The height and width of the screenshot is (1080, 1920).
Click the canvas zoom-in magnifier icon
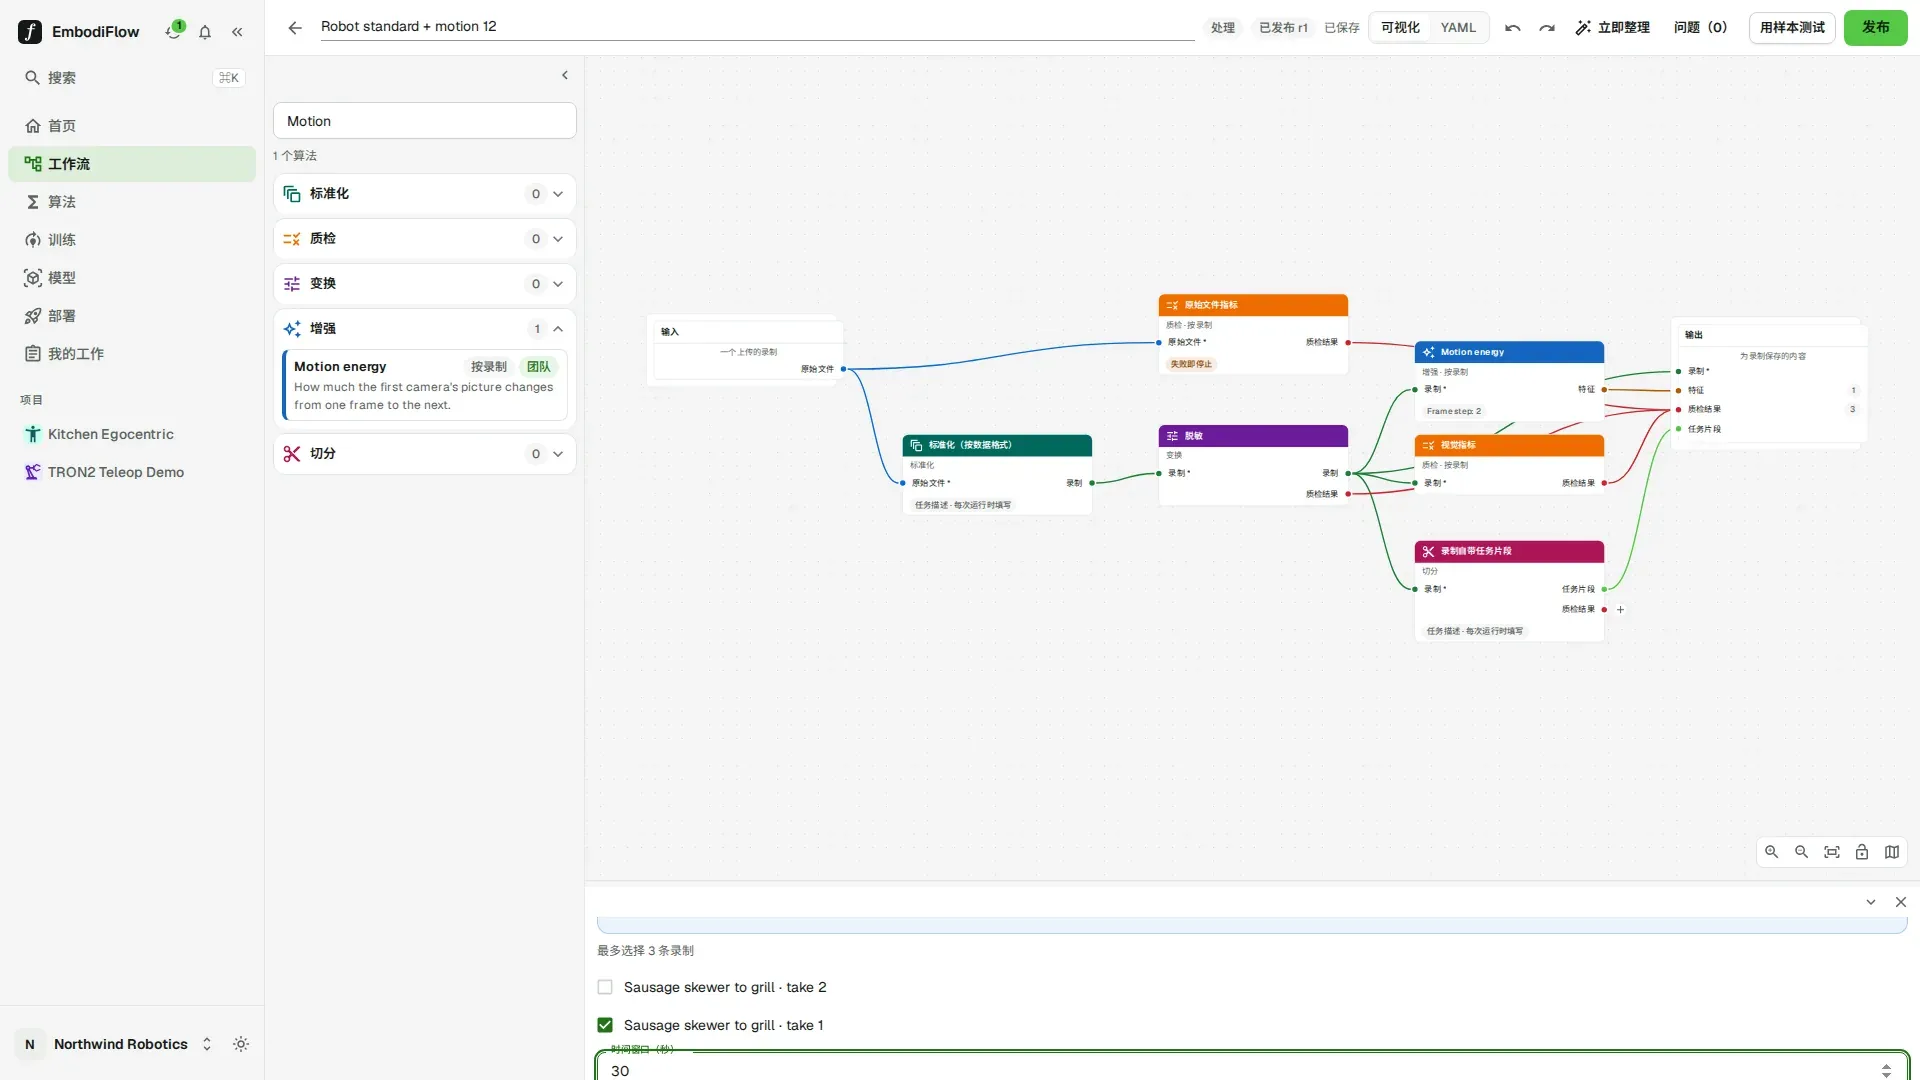point(1771,852)
